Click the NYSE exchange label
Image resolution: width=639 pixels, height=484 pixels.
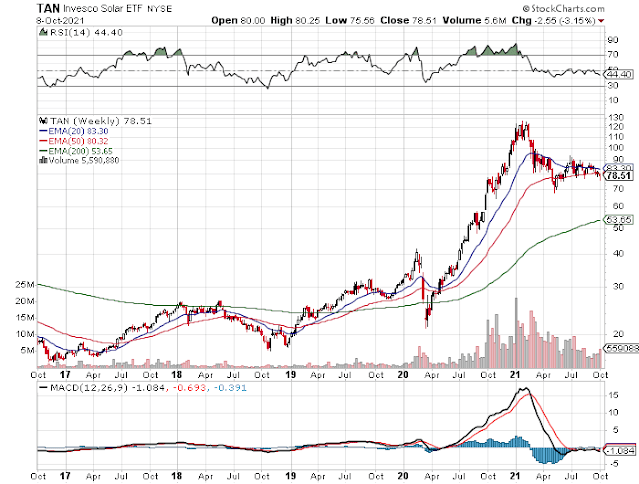coord(159,9)
